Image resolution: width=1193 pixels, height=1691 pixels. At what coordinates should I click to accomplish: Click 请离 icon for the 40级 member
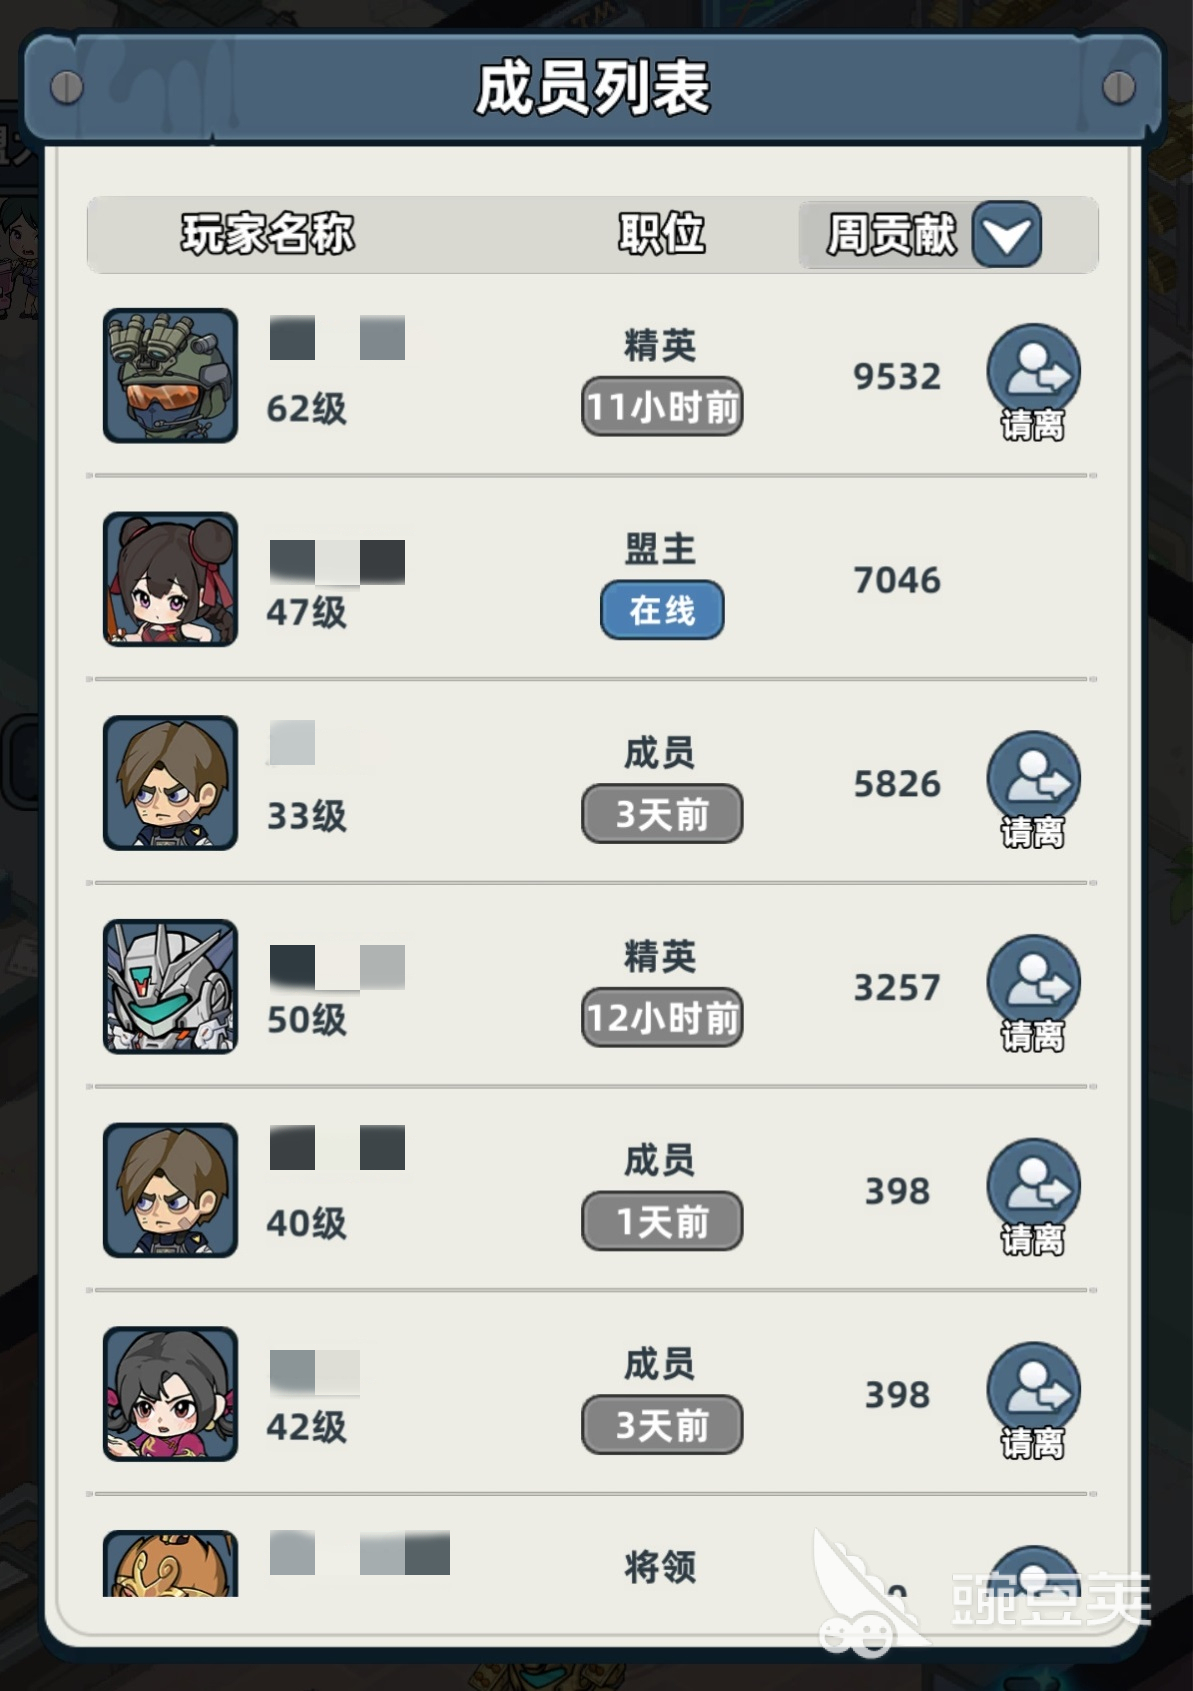tap(1033, 1197)
